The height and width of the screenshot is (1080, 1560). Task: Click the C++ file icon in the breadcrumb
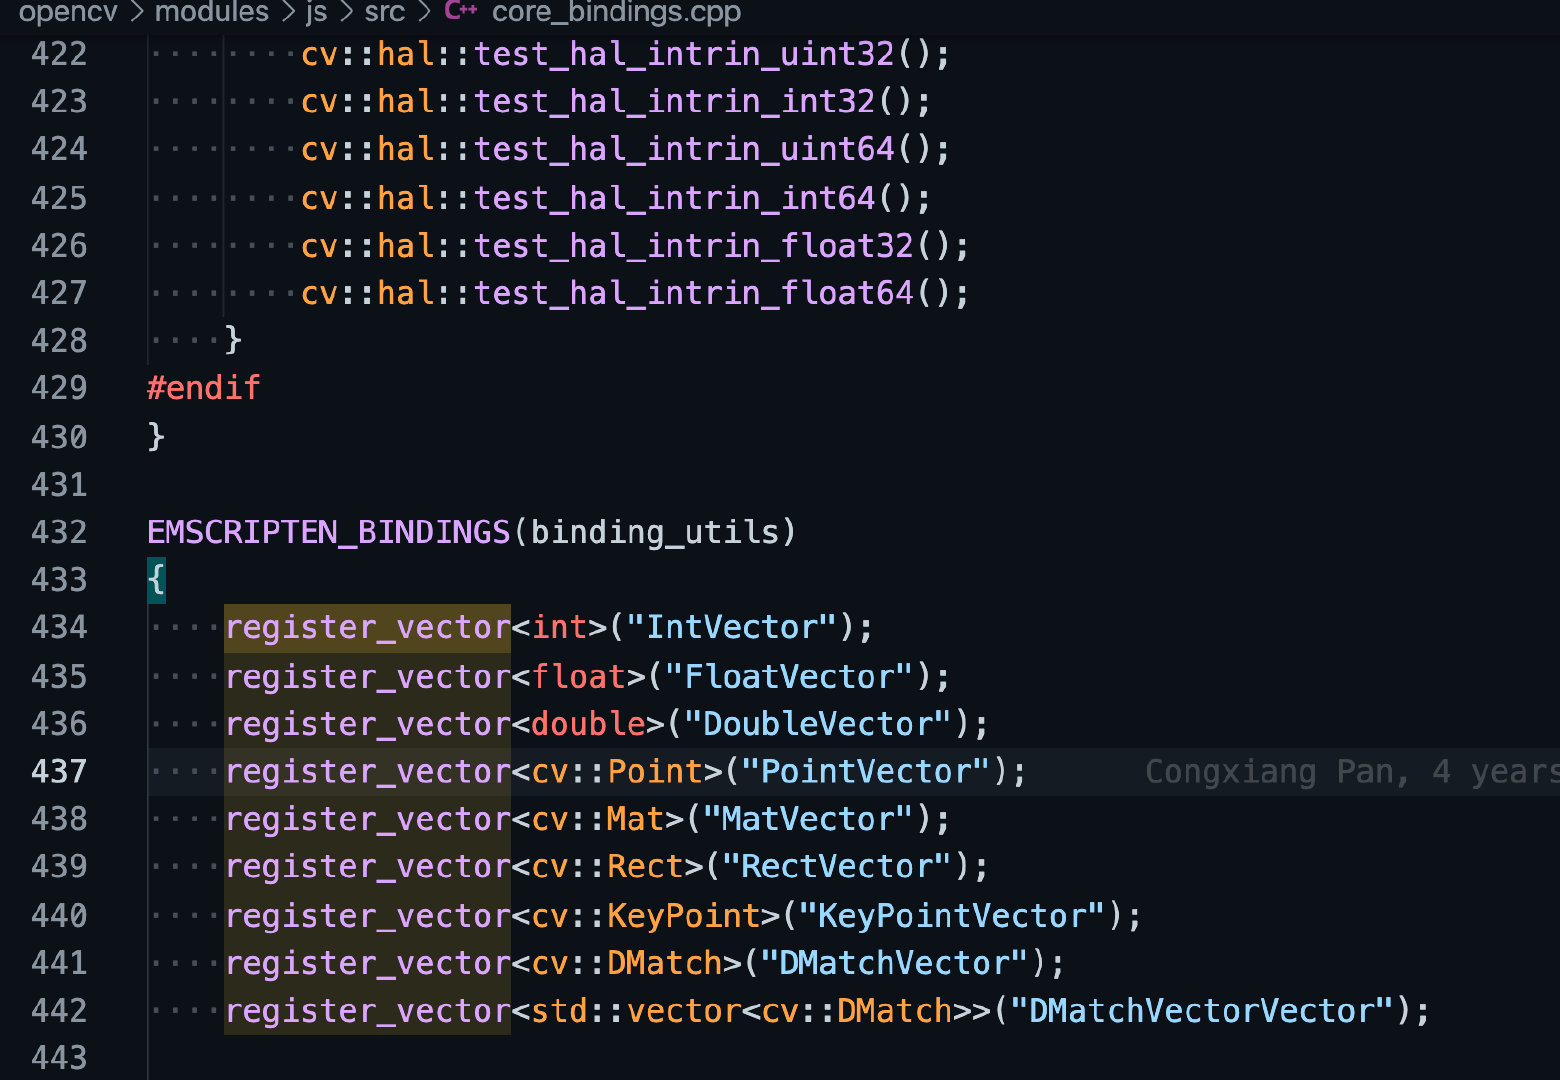pos(460,13)
